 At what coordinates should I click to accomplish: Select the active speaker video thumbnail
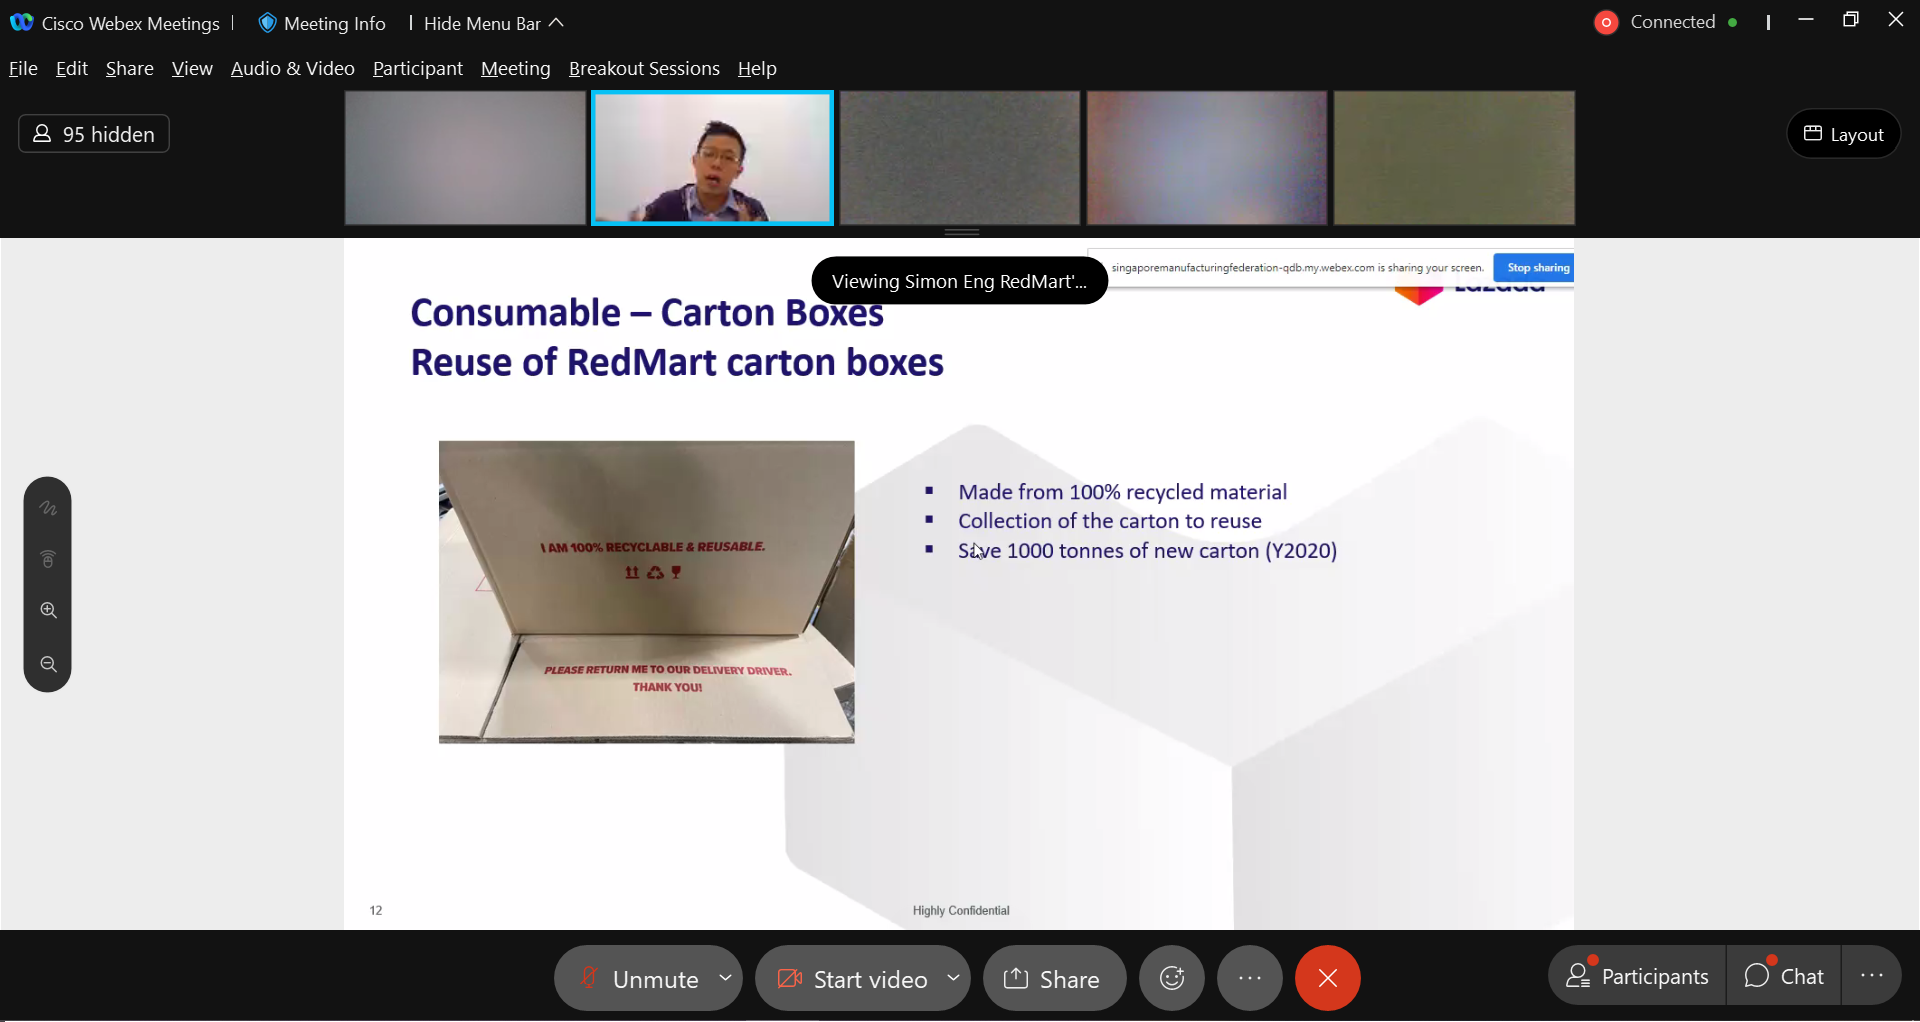(x=712, y=158)
